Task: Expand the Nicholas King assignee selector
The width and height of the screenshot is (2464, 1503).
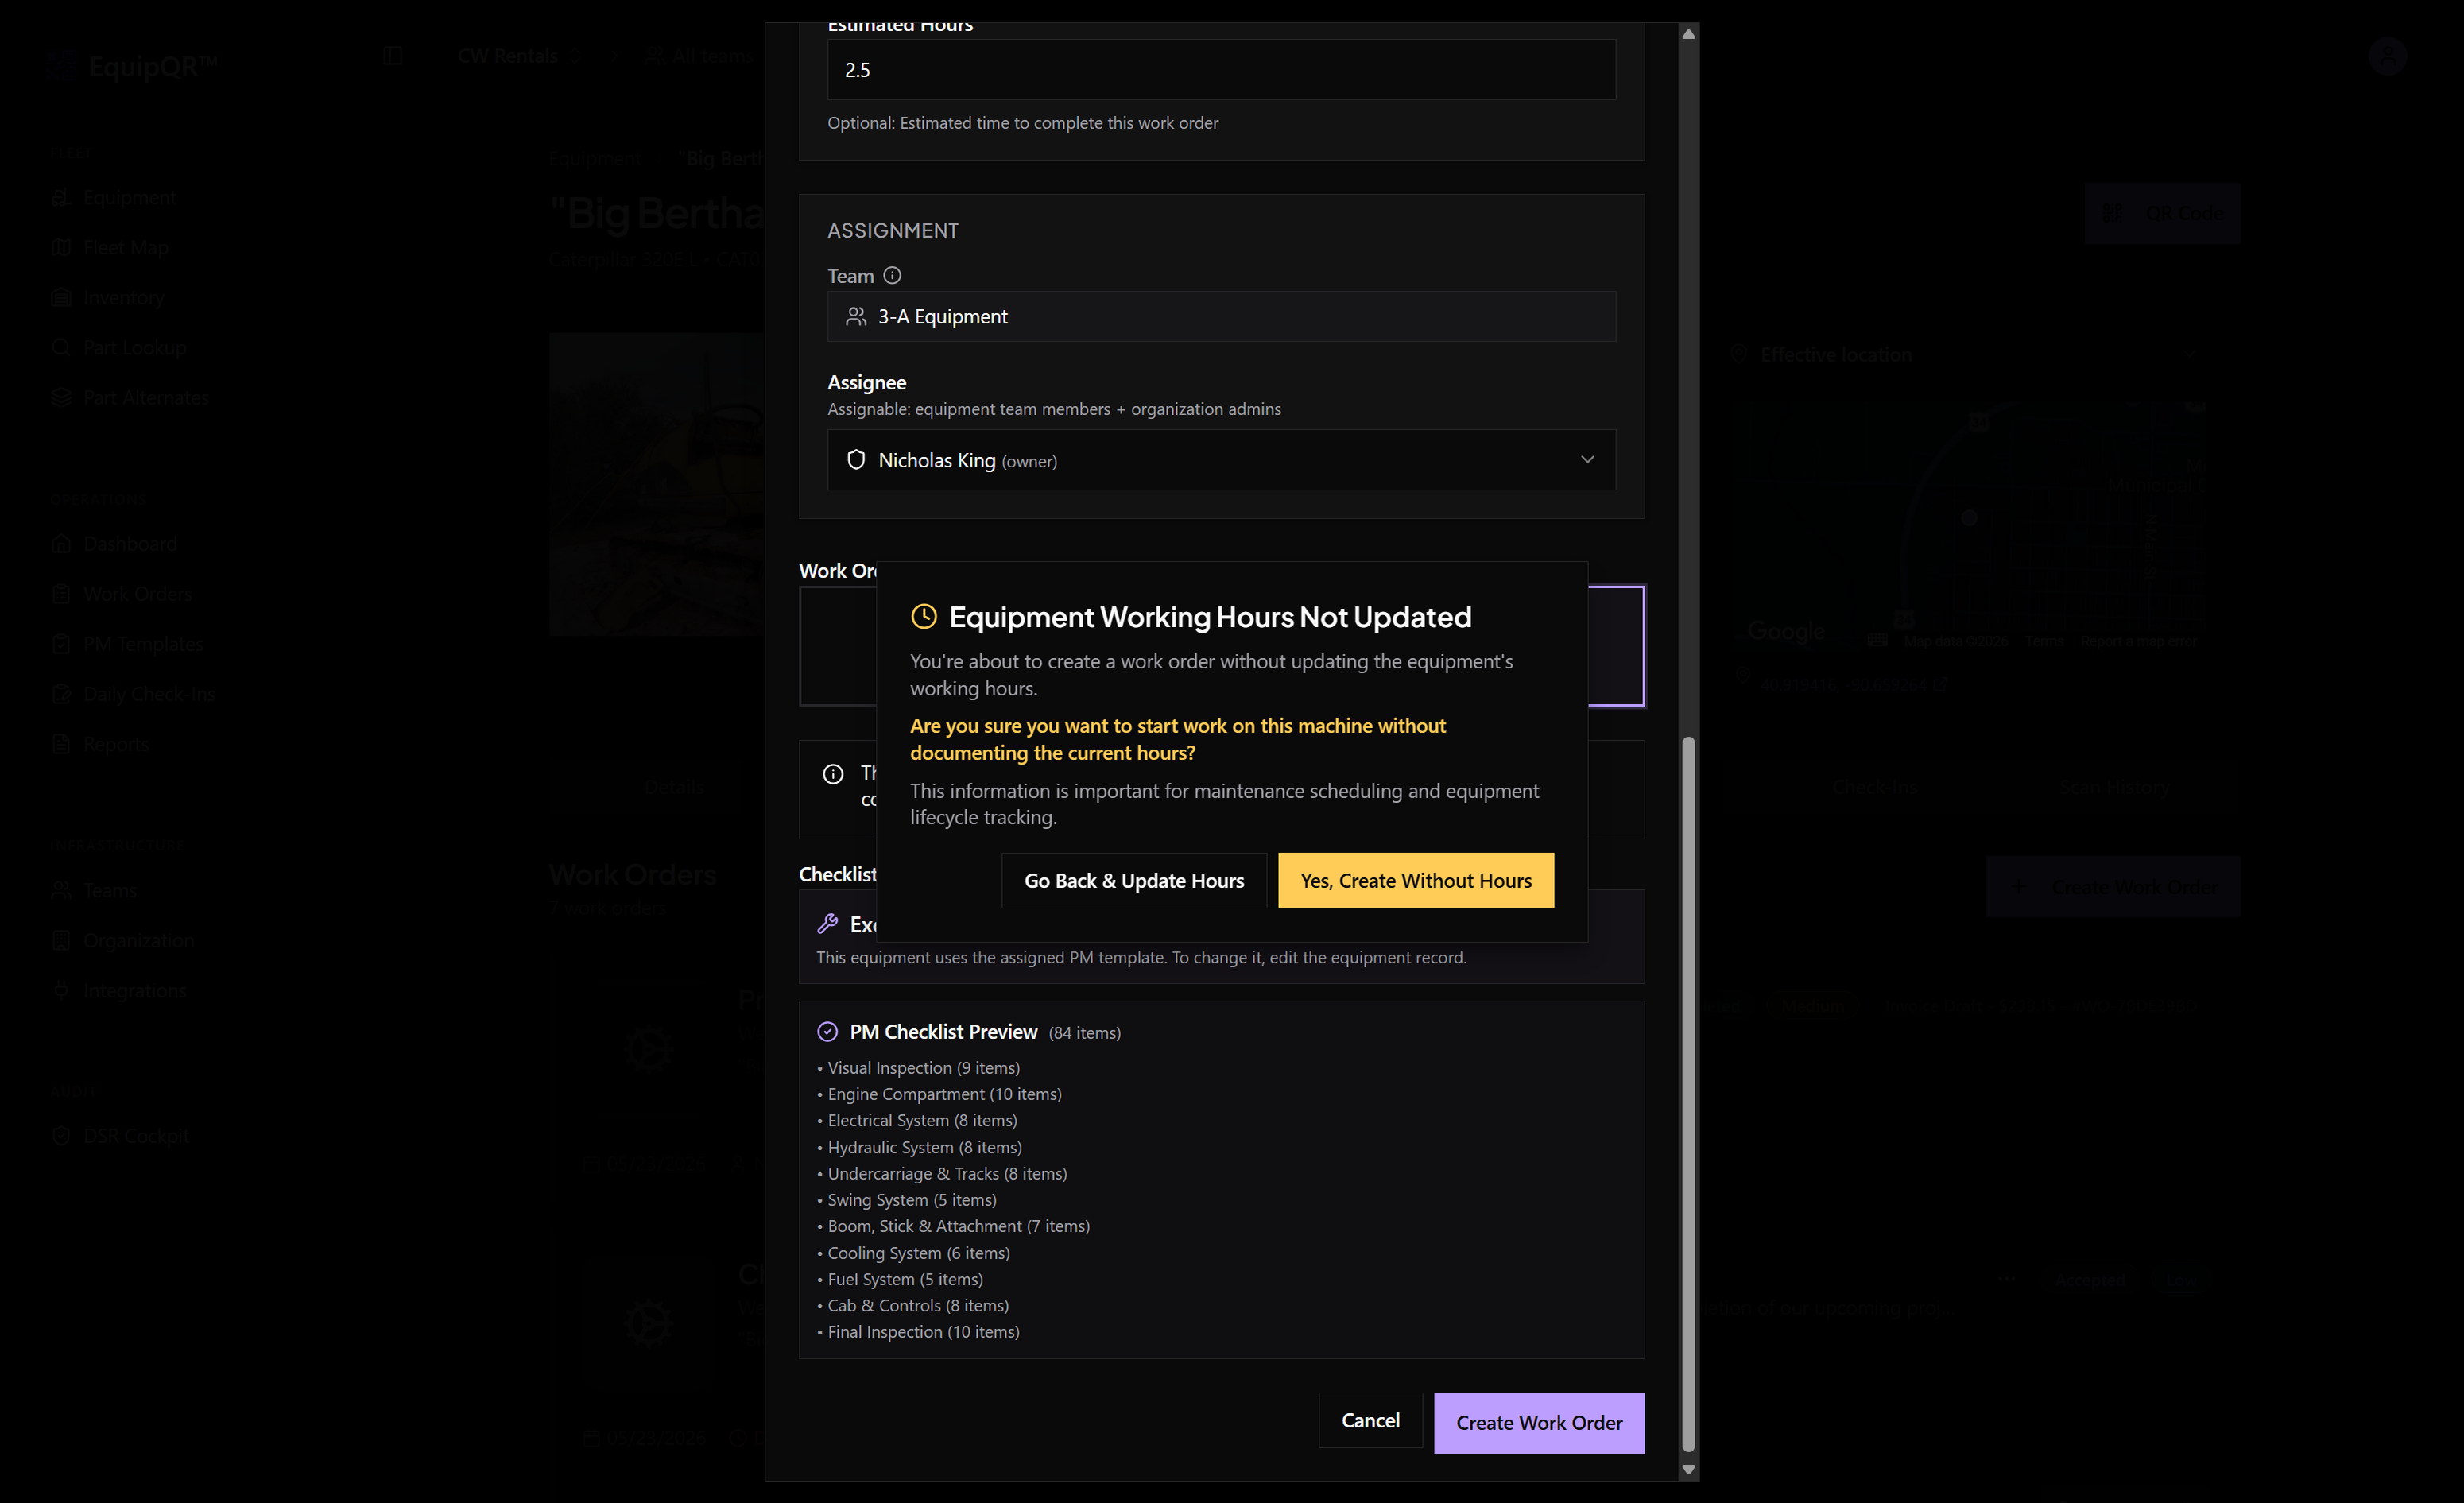Action: [1221, 460]
